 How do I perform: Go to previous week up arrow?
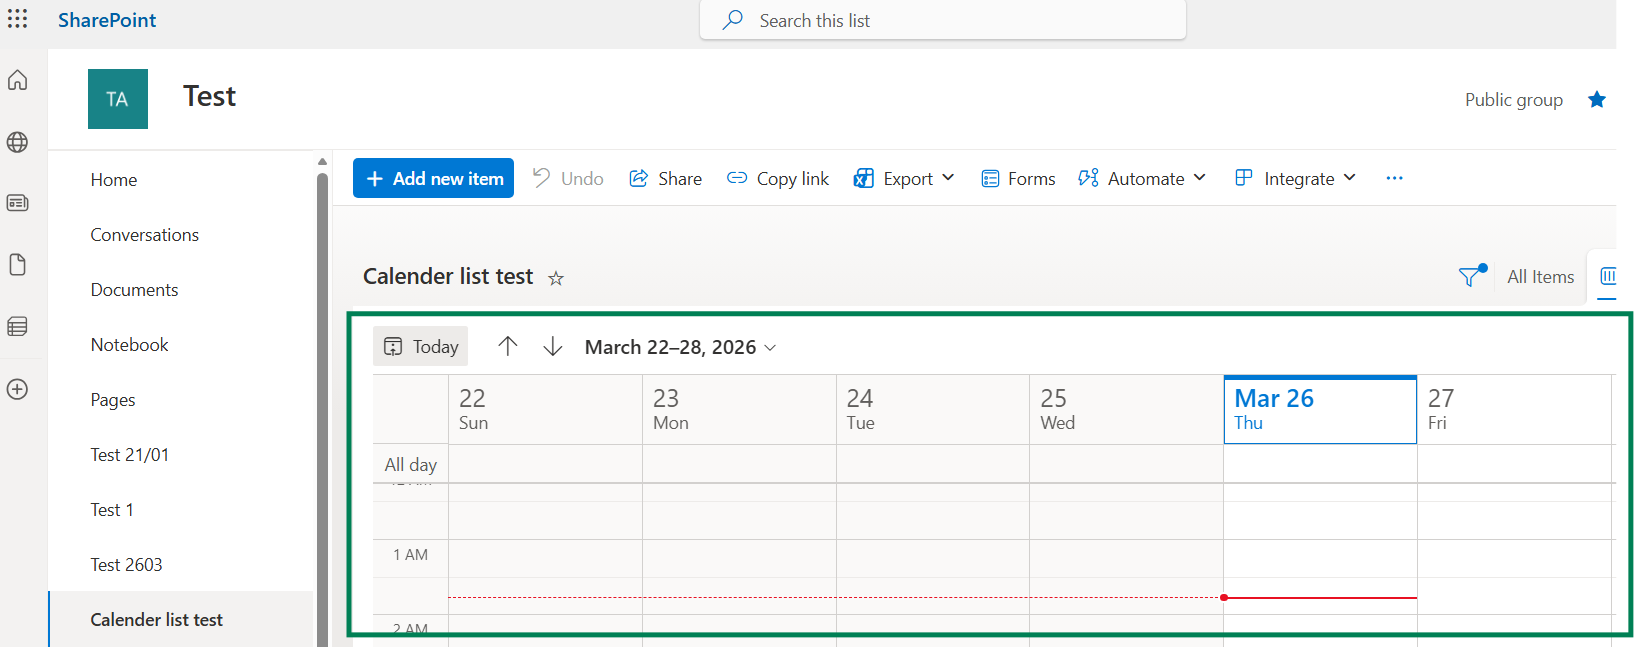[x=508, y=346]
